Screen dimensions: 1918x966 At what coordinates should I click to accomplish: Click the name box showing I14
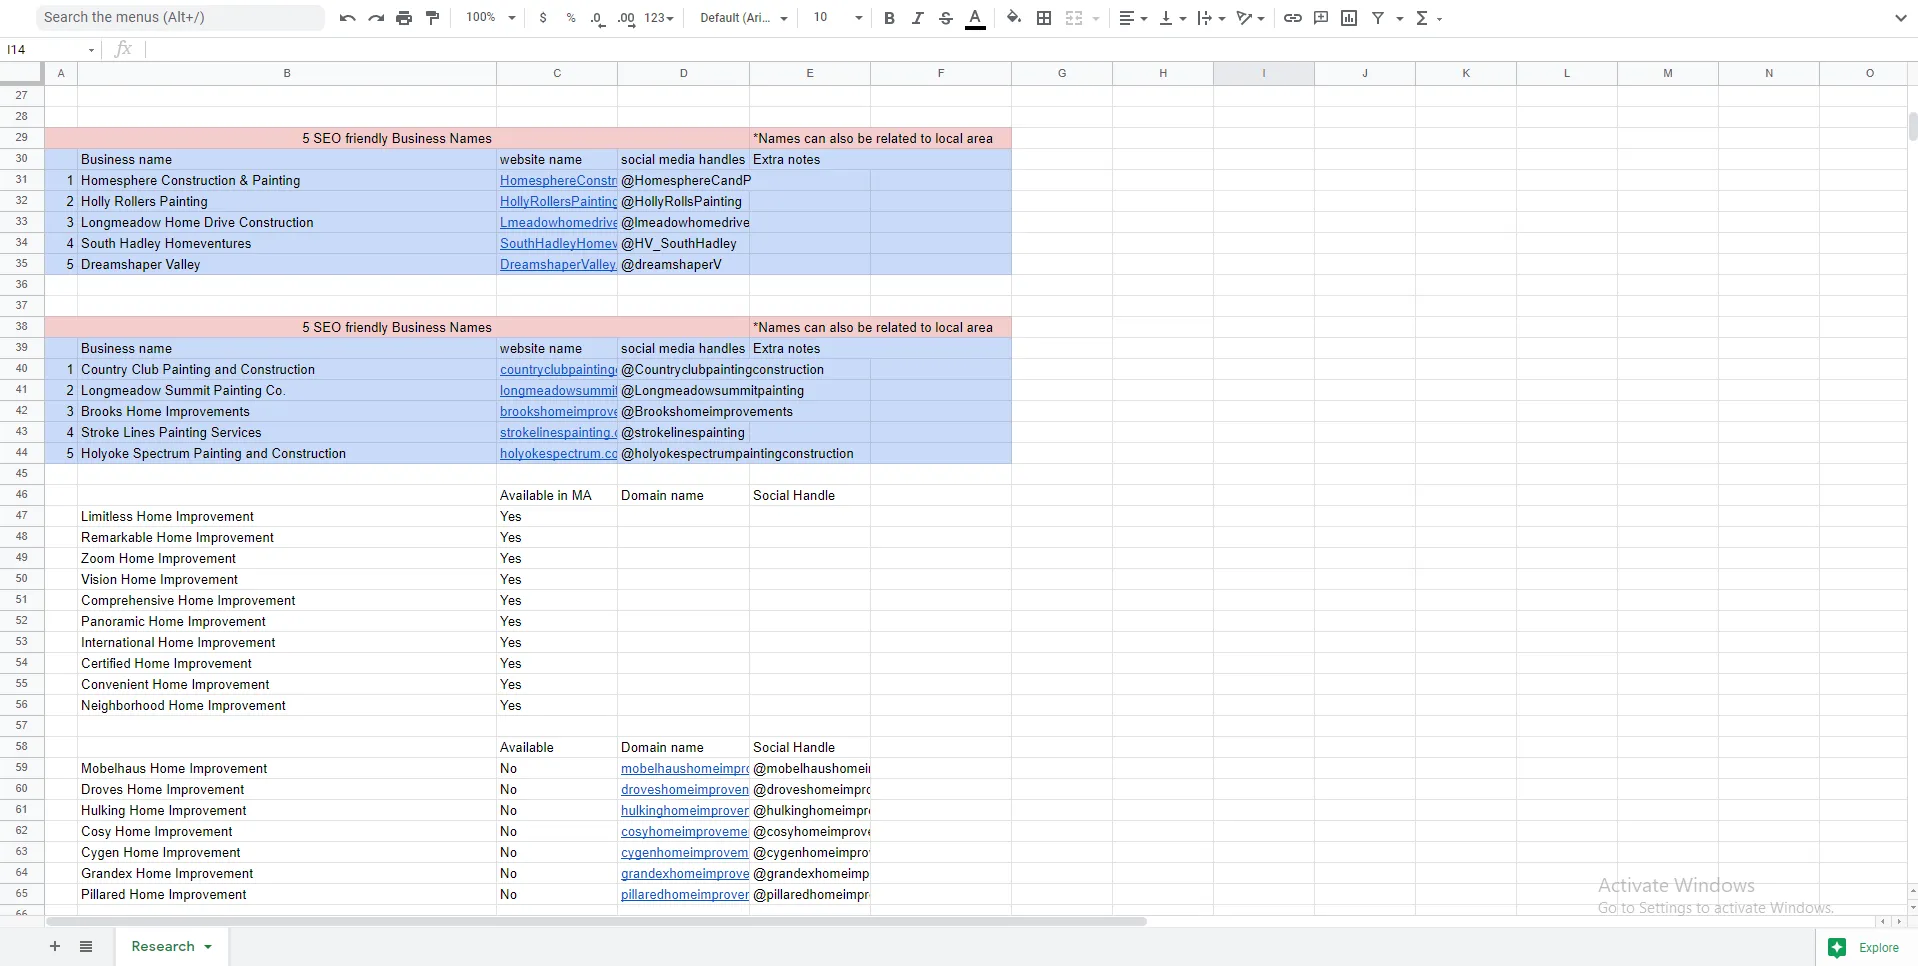coord(51,49)
